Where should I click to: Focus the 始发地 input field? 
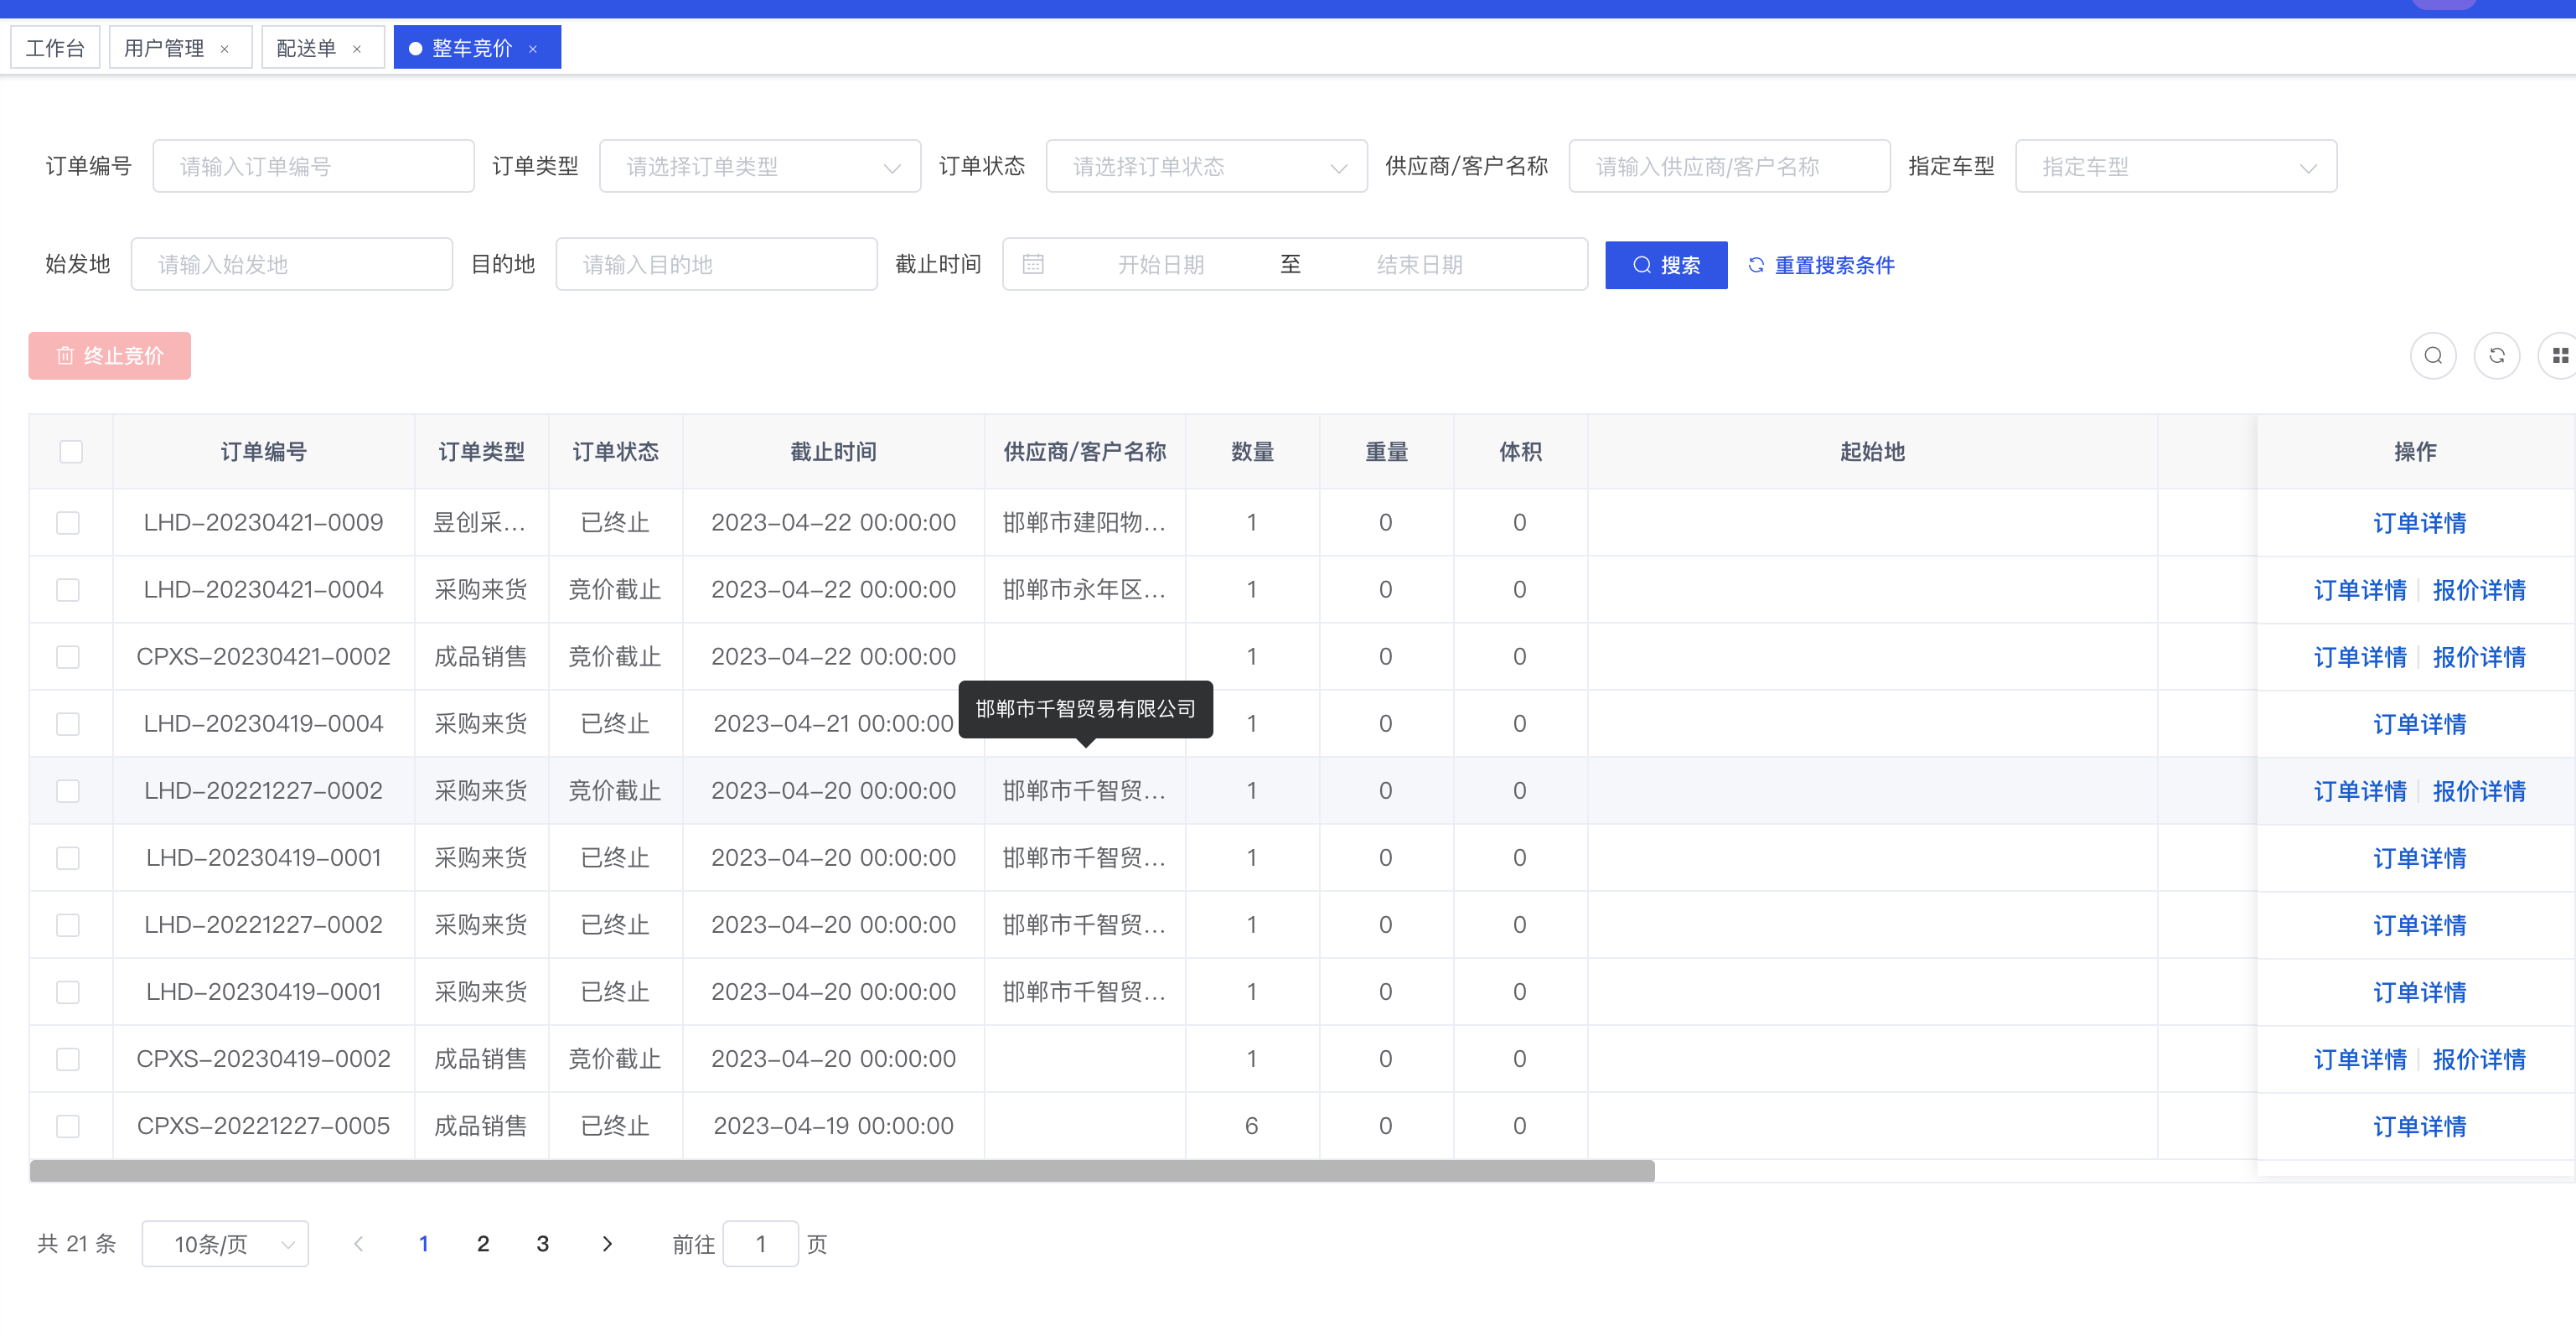[x=292, y=264]
